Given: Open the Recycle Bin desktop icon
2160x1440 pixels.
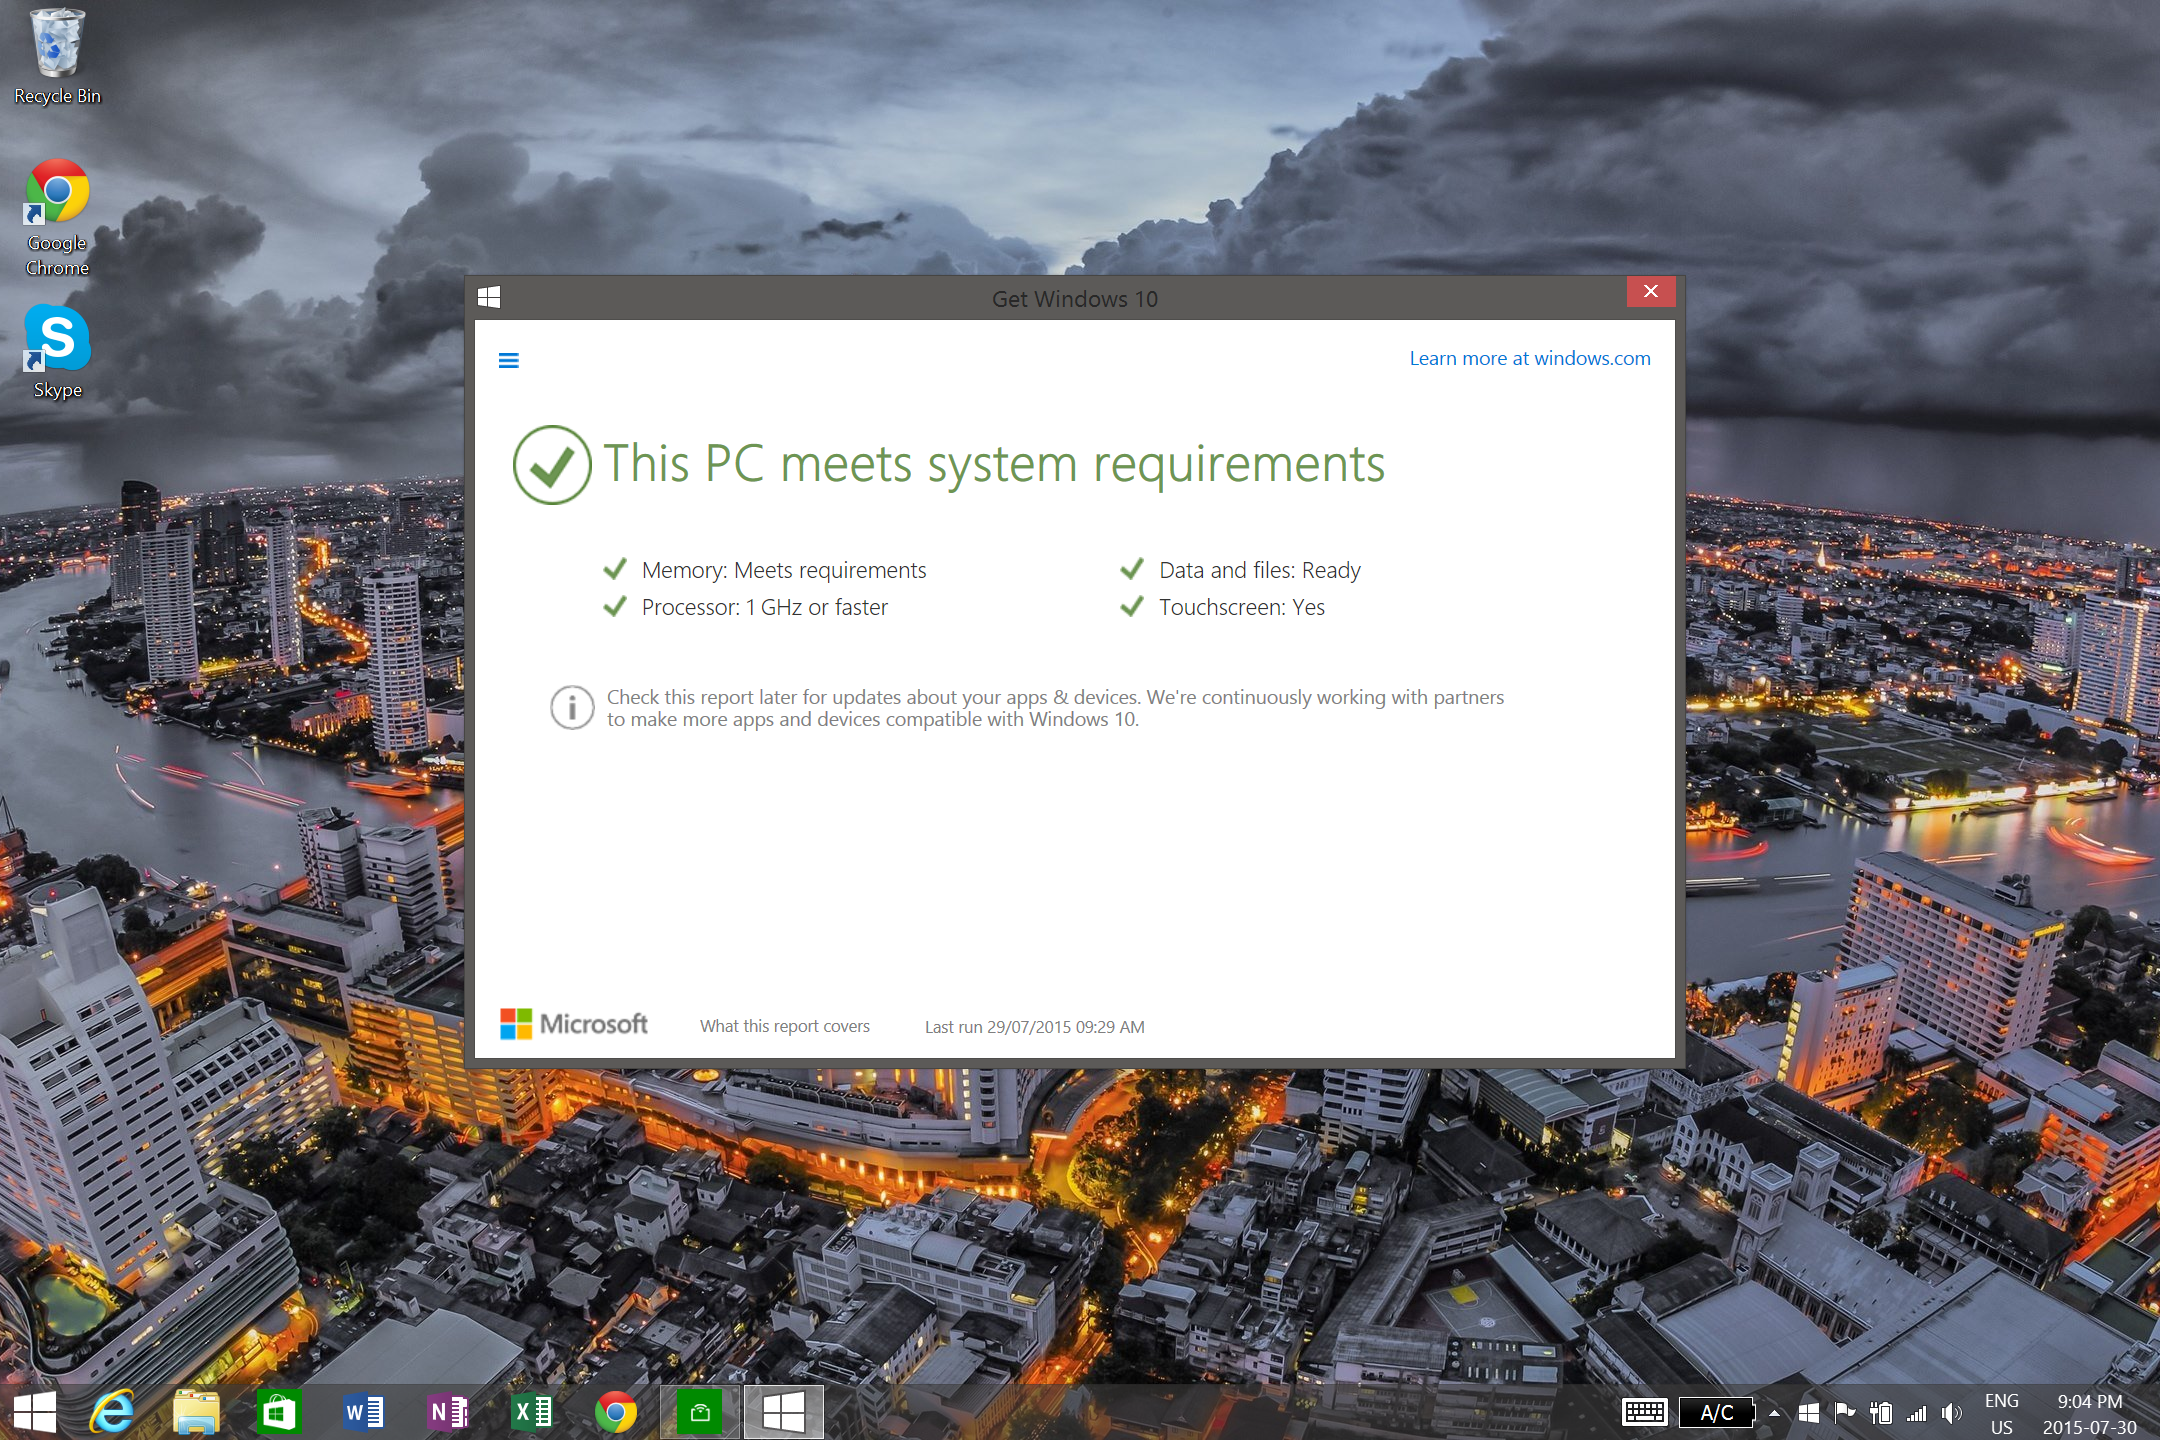Looking at the screenshot, I should coord(57,57).
